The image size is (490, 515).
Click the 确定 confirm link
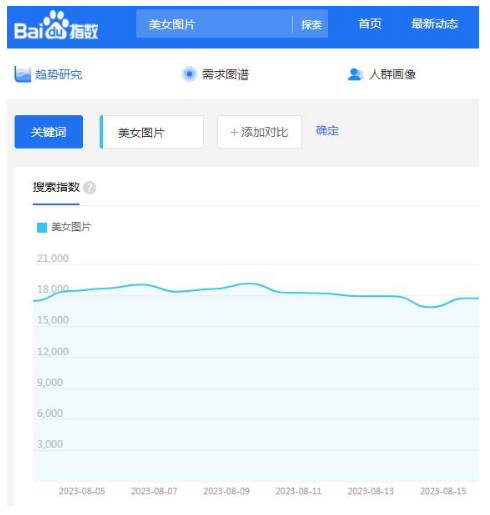(x=327, y=131)
